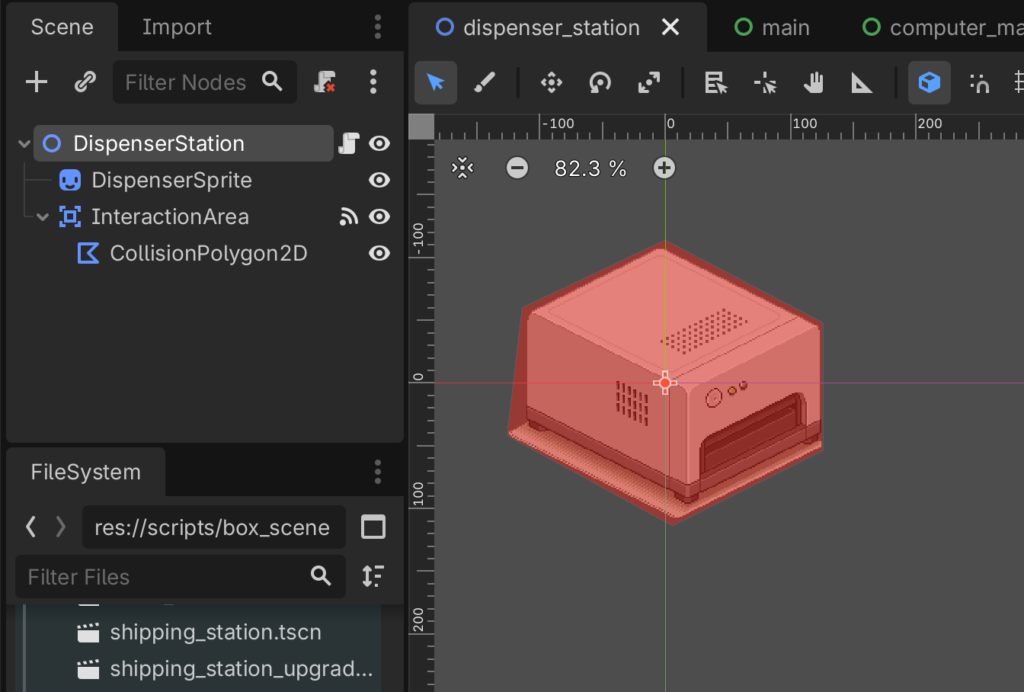The image size is (1024, 692).
Task: Click the ruler corner square
Action: click(x=421, y=127)
